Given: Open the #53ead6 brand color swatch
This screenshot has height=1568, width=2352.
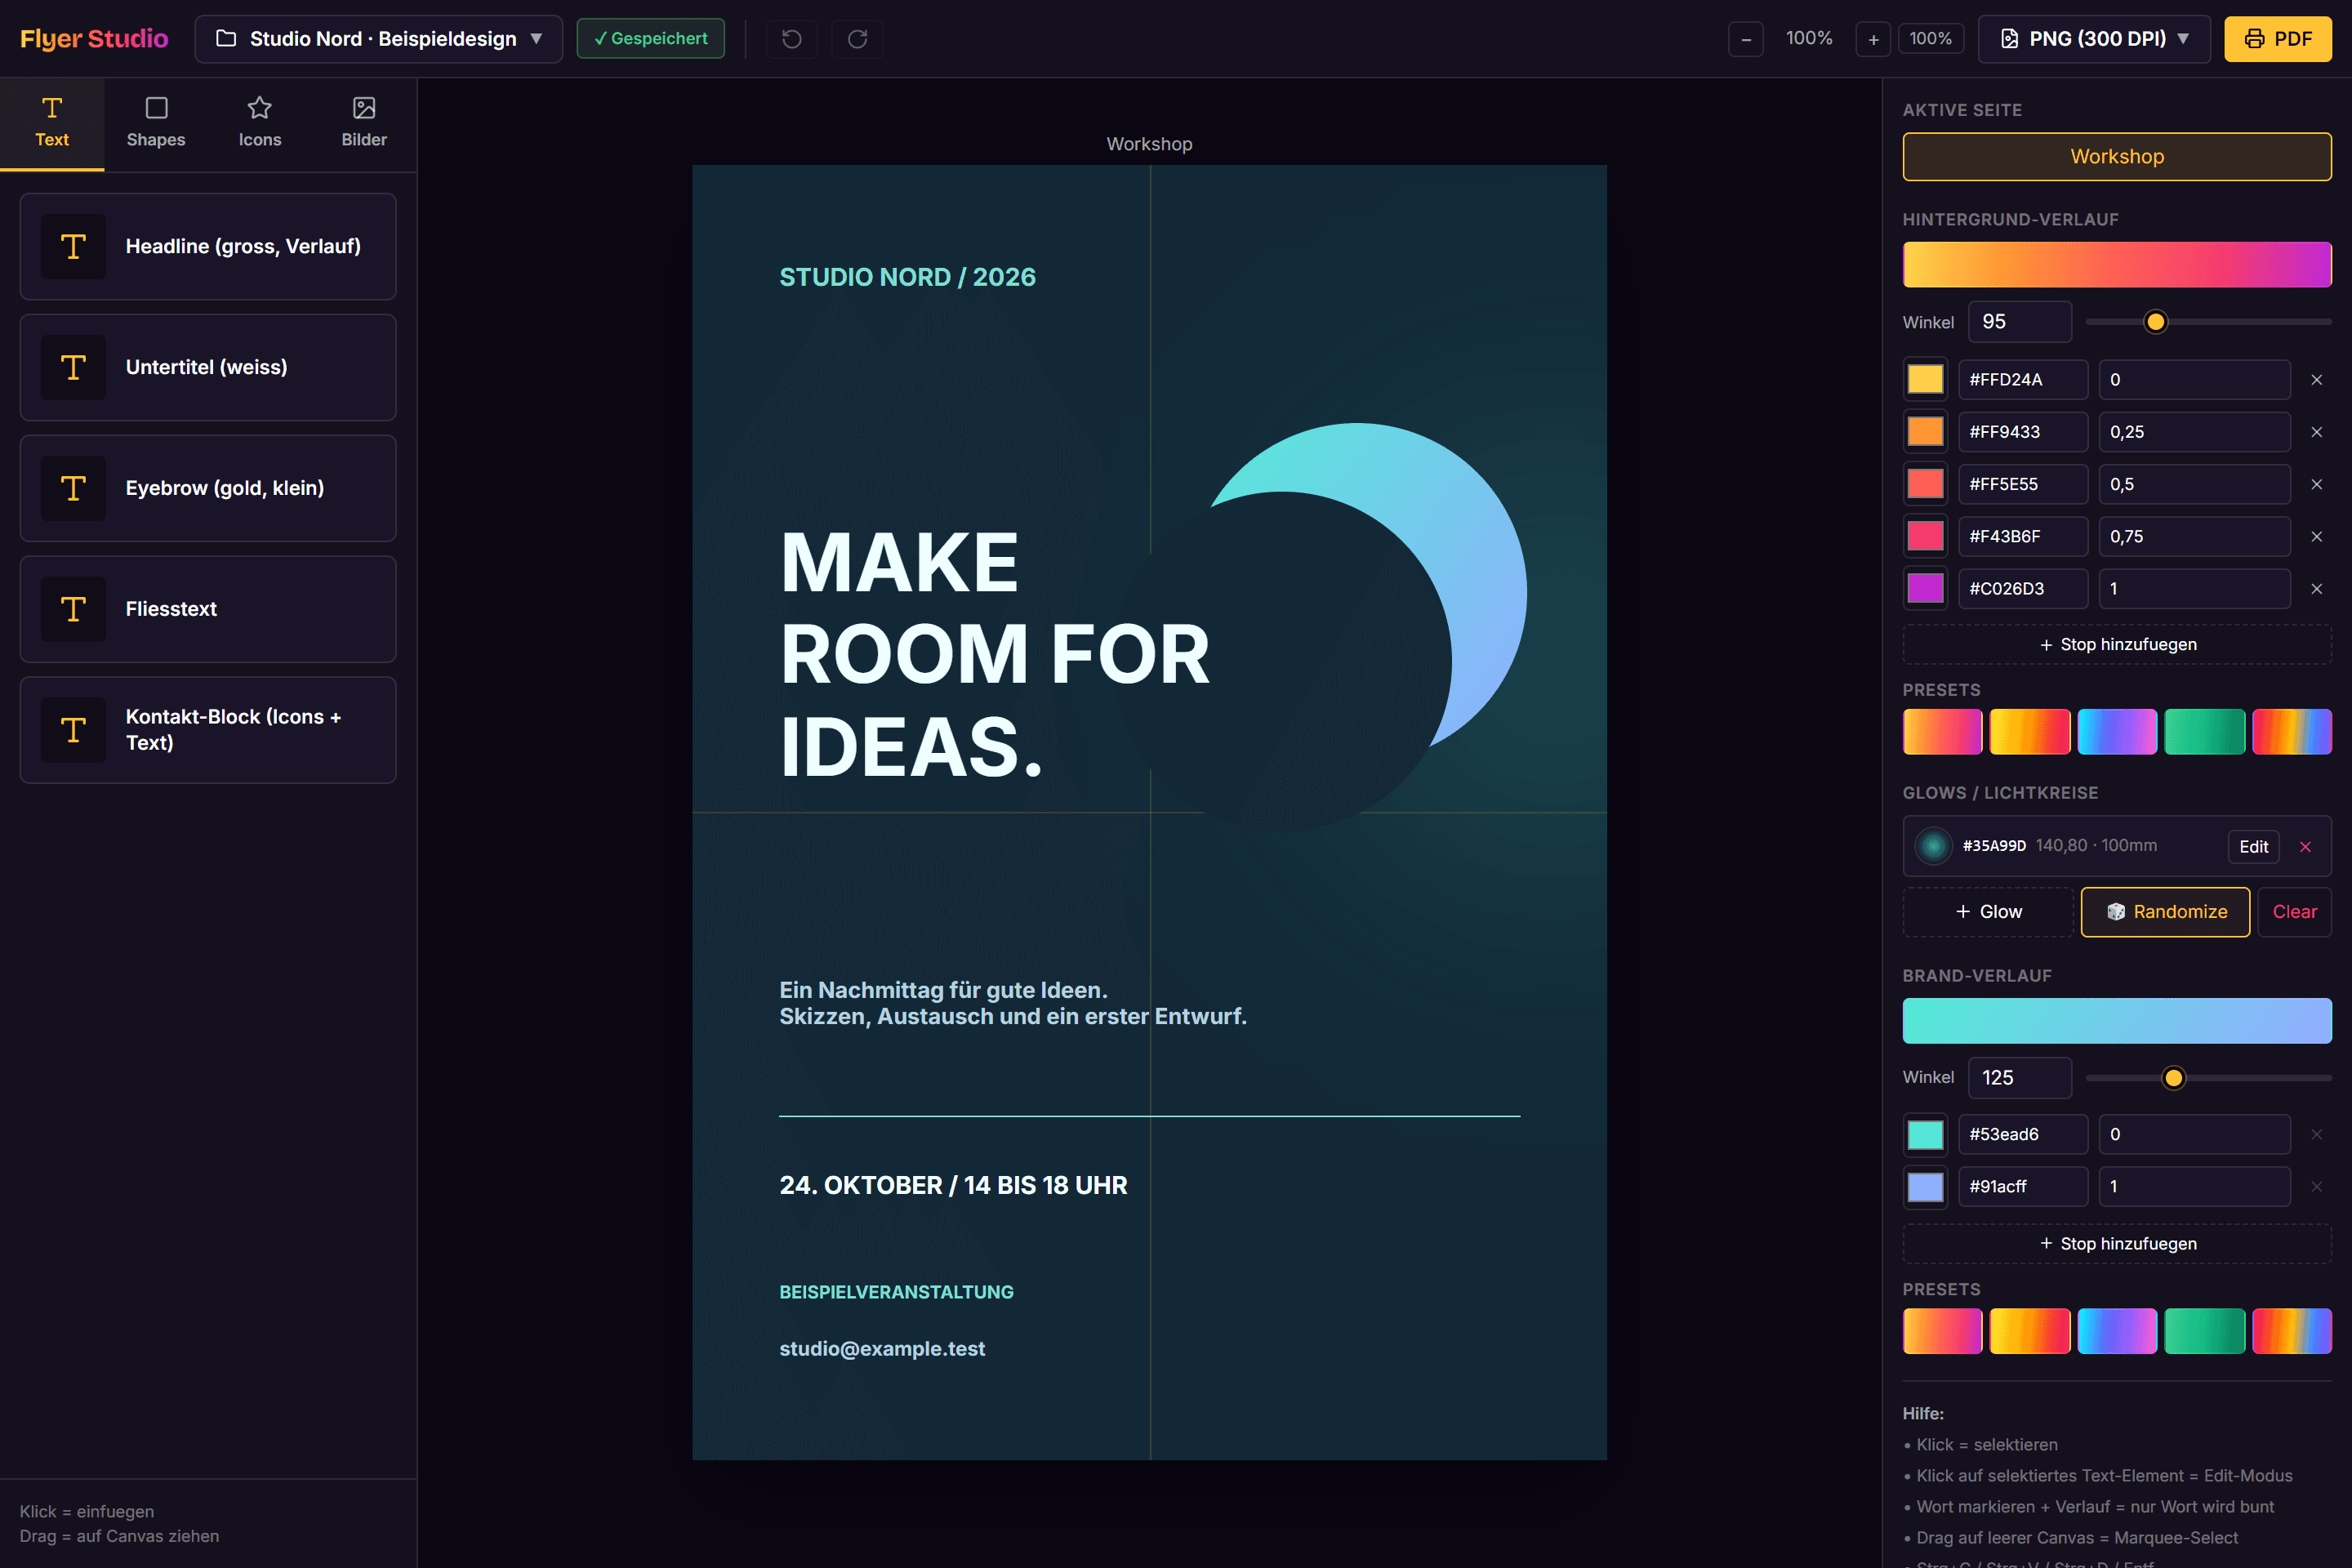Looking at the screenshot, I should (x=1925, y=1134).
